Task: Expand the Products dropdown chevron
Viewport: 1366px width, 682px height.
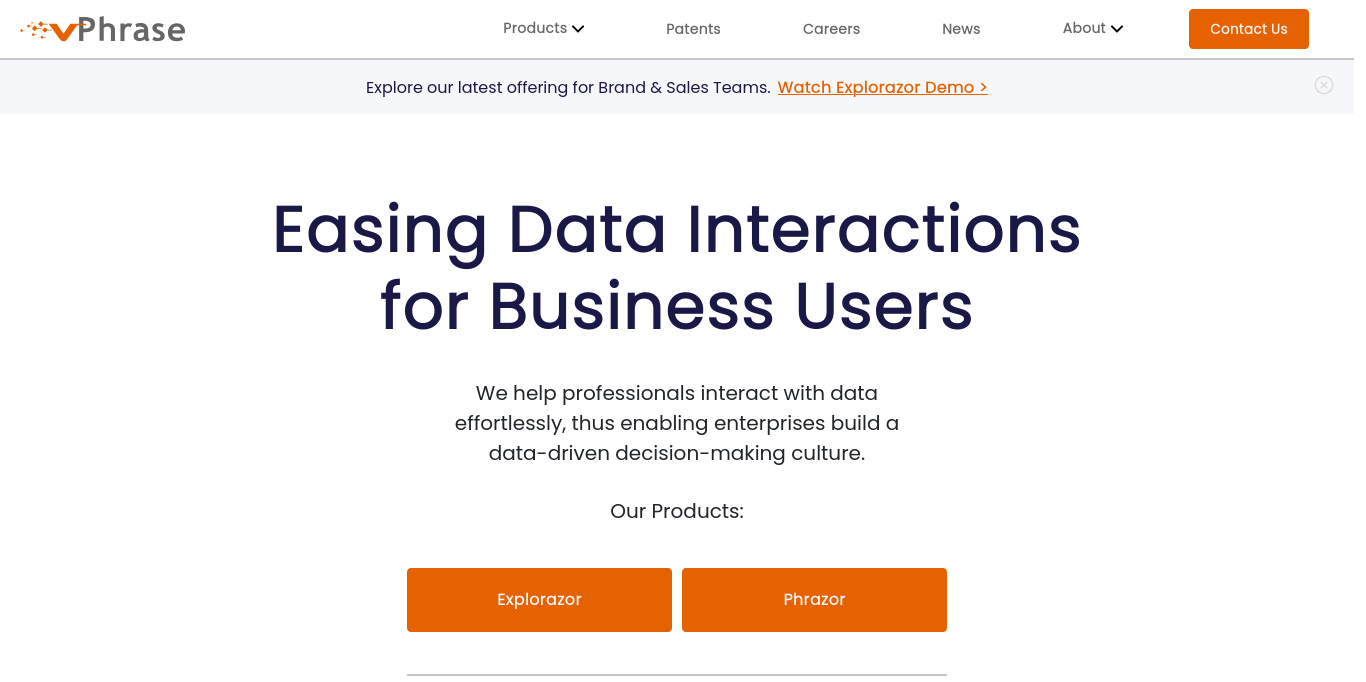Action: pos(578,29)
